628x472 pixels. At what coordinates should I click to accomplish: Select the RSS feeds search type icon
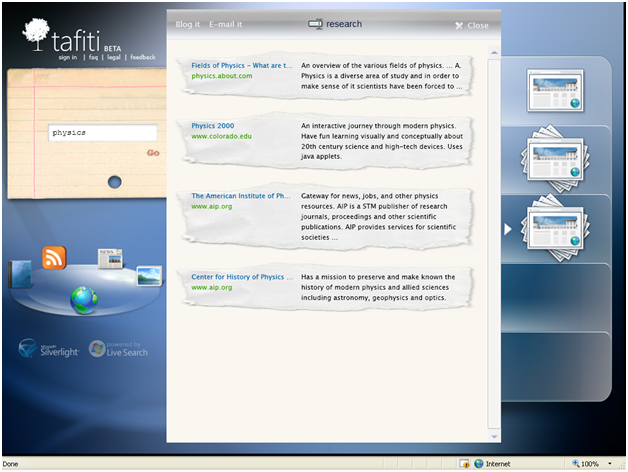click(x=54, y=258)
